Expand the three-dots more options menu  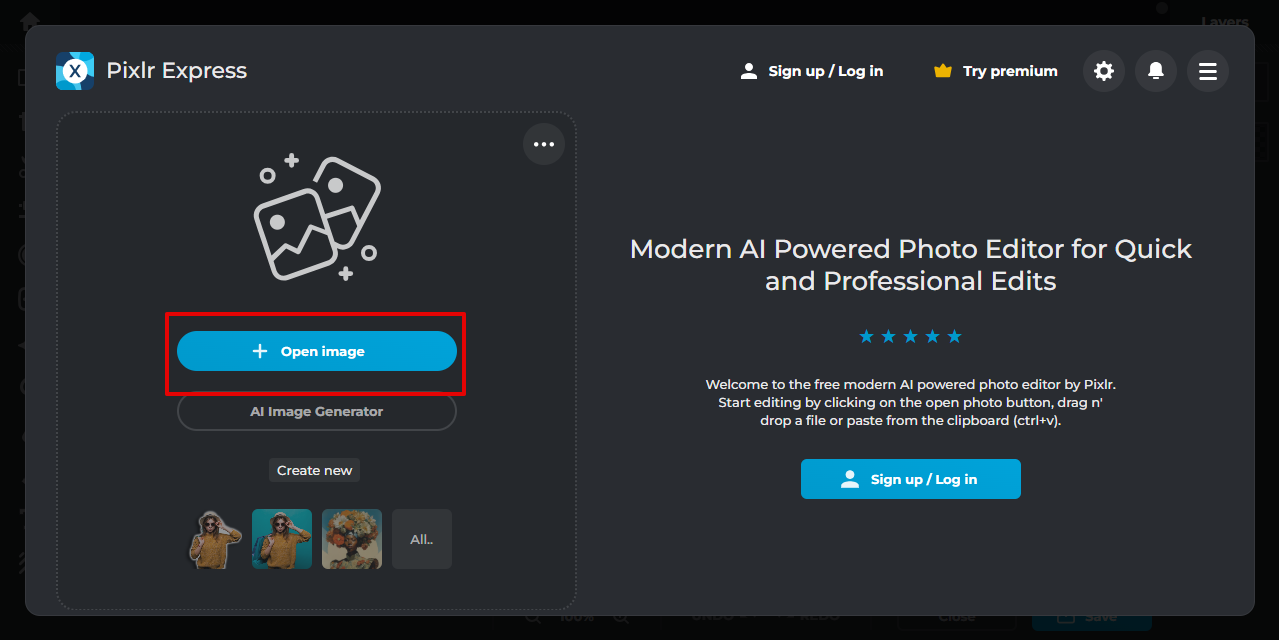[544, 145]
